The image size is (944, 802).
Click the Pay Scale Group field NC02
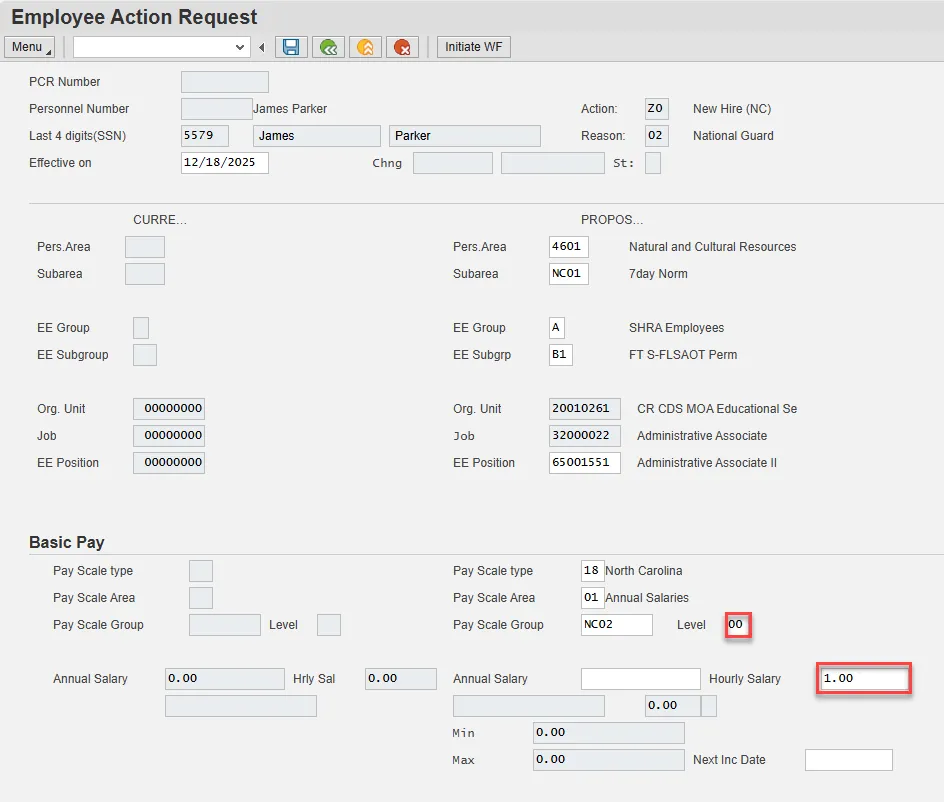(616, 625)
